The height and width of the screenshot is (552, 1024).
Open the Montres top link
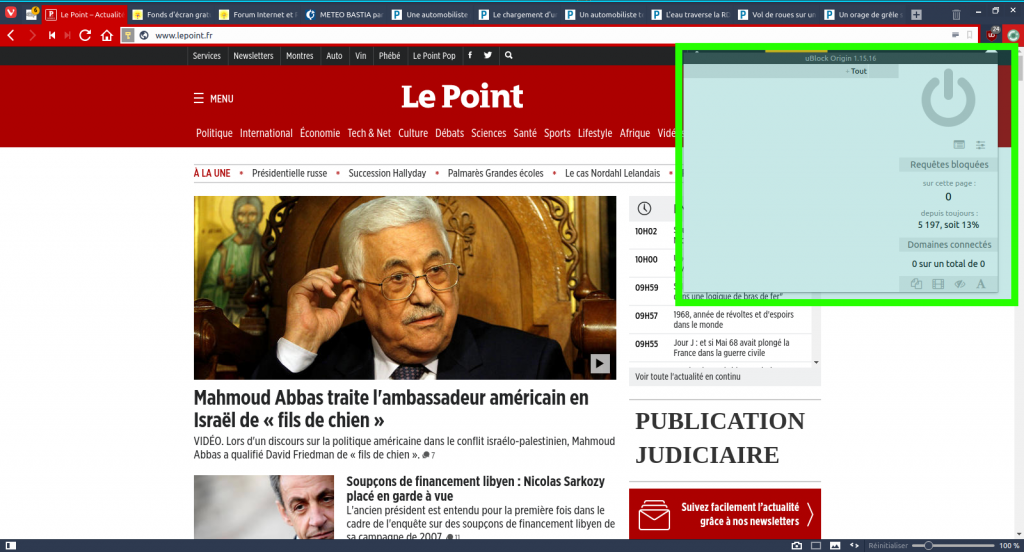tap(300, 56)
